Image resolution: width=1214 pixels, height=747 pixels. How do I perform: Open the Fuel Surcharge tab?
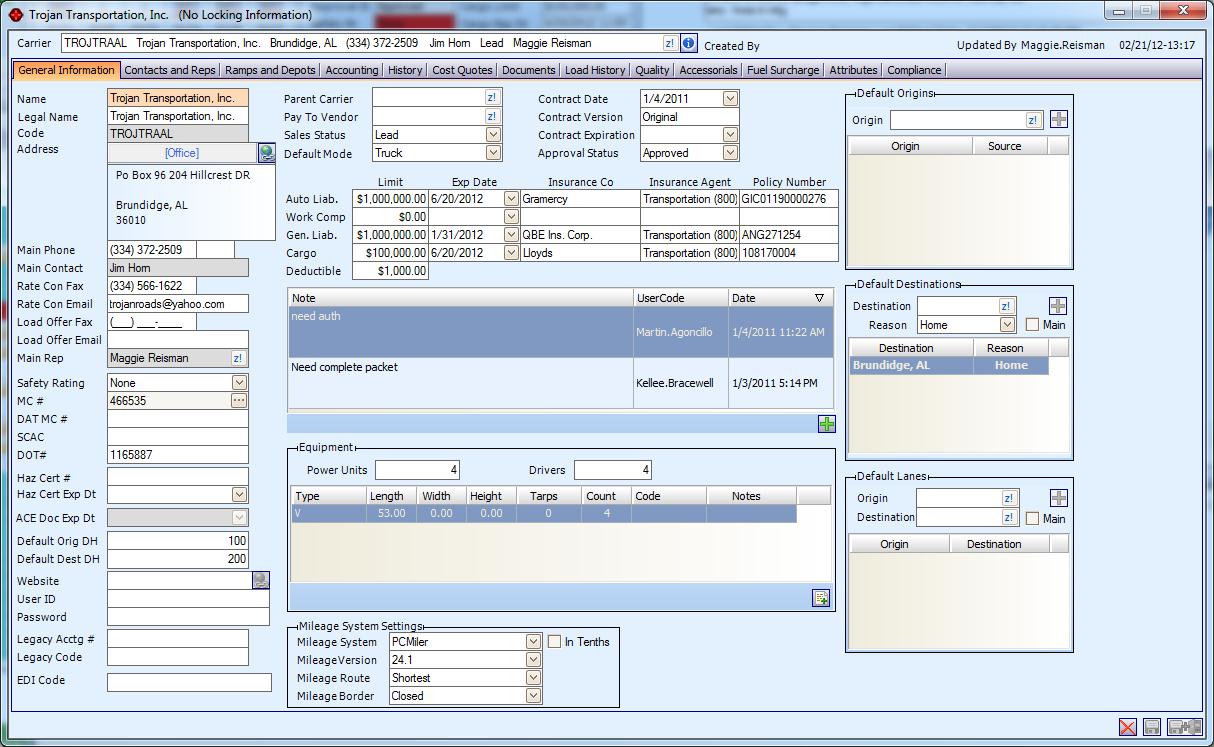tap(783, 70)
